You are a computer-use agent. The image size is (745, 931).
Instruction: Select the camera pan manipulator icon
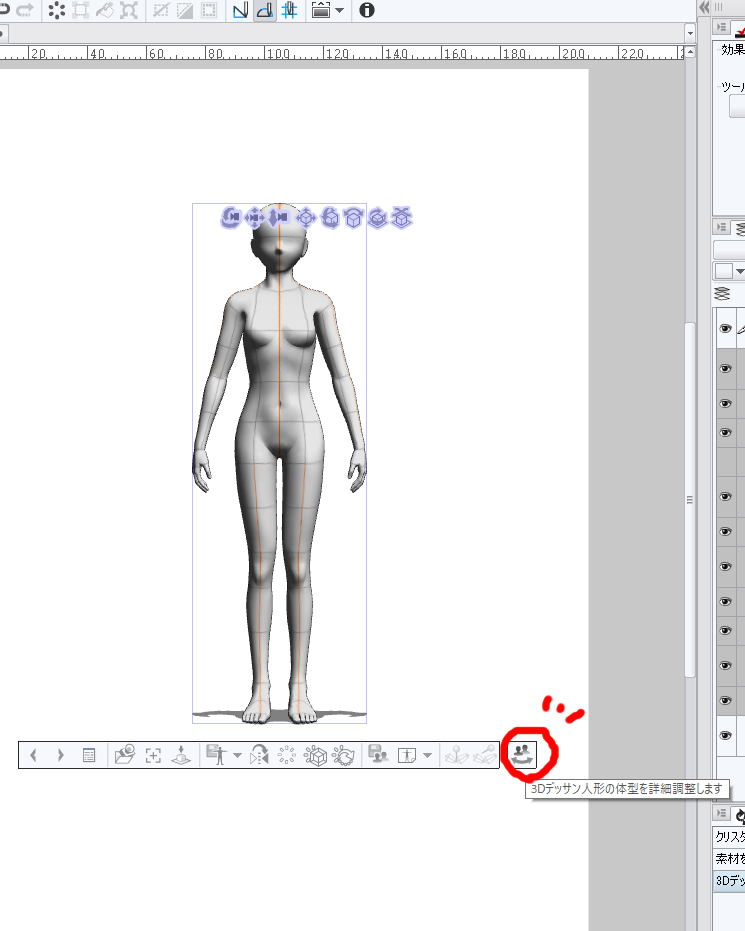coord(255,218)
